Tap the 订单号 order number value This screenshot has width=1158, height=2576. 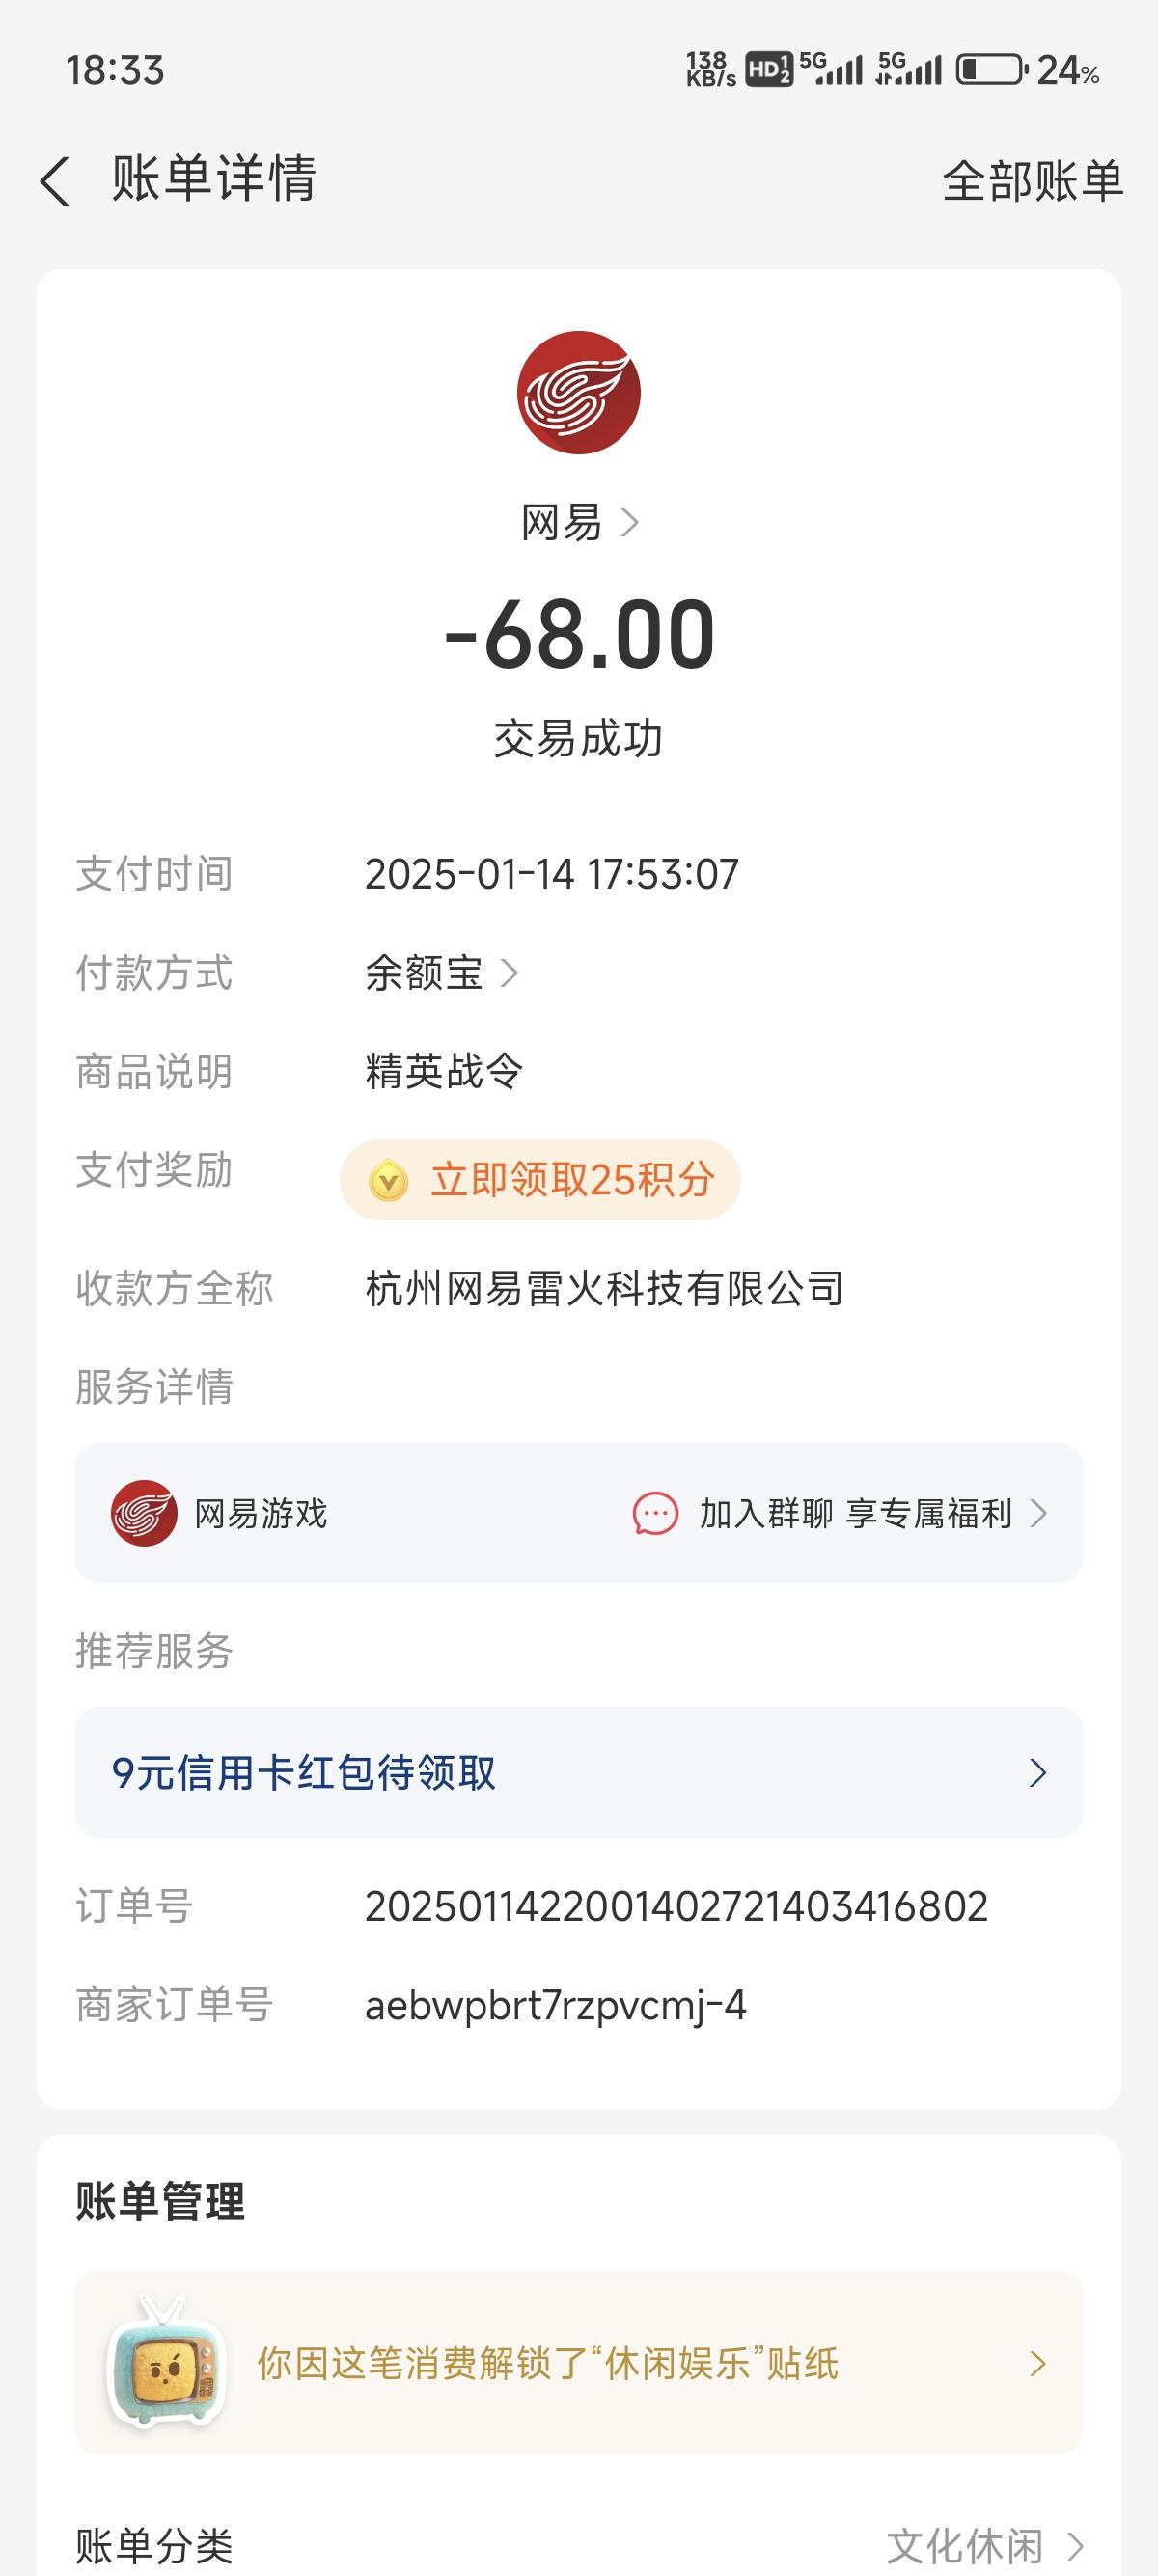click(x=676, y=1906)
